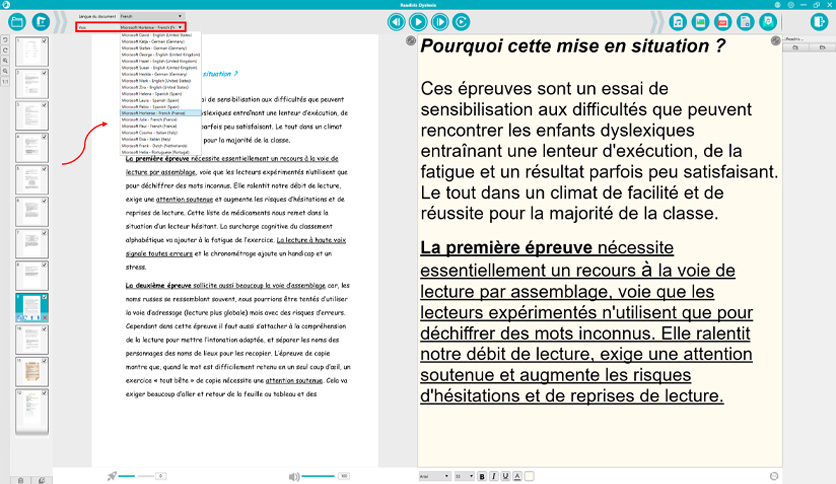Toggle the checkbox on page 5 thumbnail

(44, 168)
